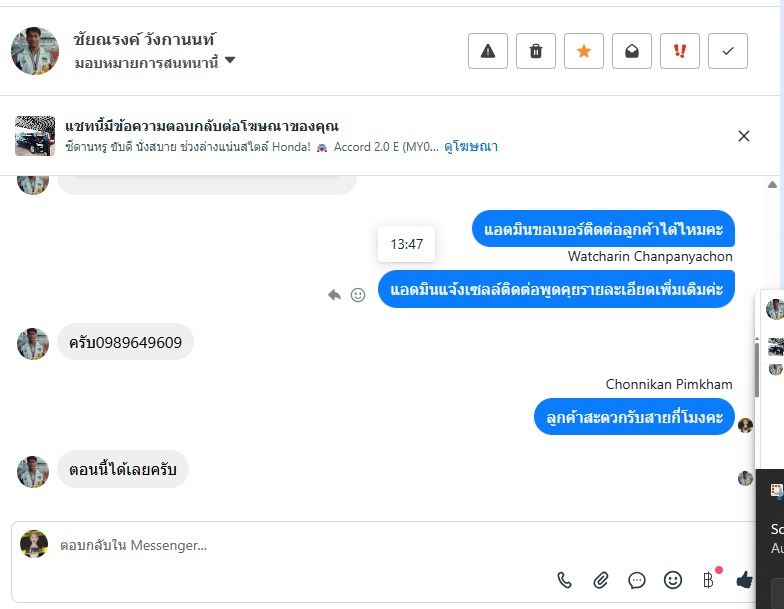React to message with smiley icon
This screenshot has width=784, height=609.
tap(358, 295)
